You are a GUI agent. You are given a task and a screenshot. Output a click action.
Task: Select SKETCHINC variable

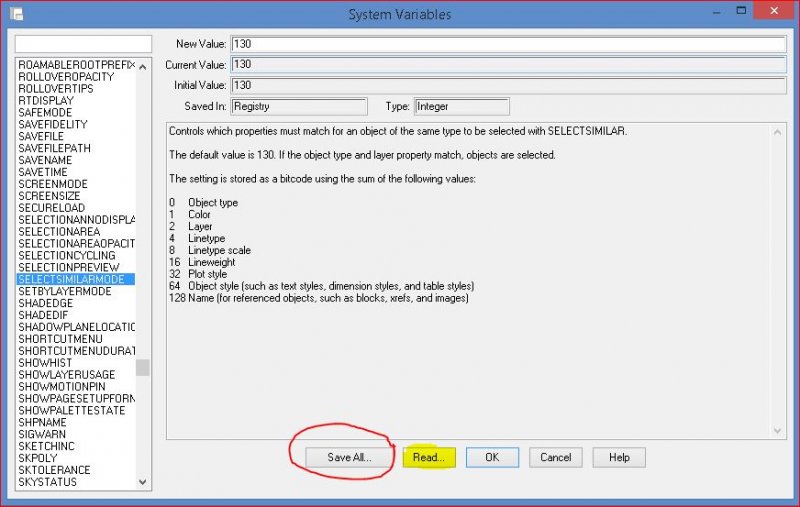pos(46,446)
